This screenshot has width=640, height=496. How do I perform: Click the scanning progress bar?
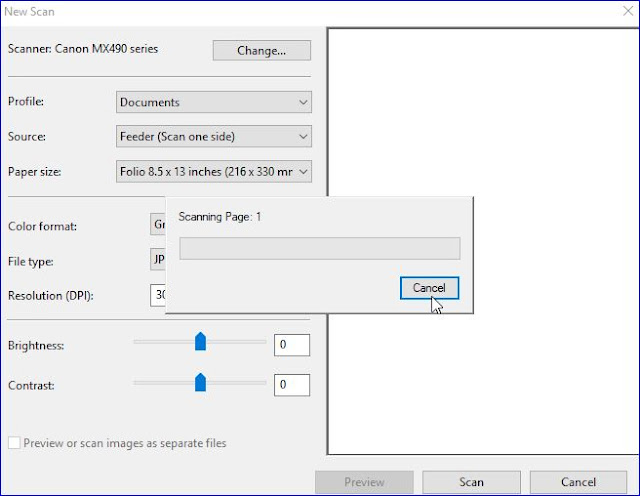point(320,248)
